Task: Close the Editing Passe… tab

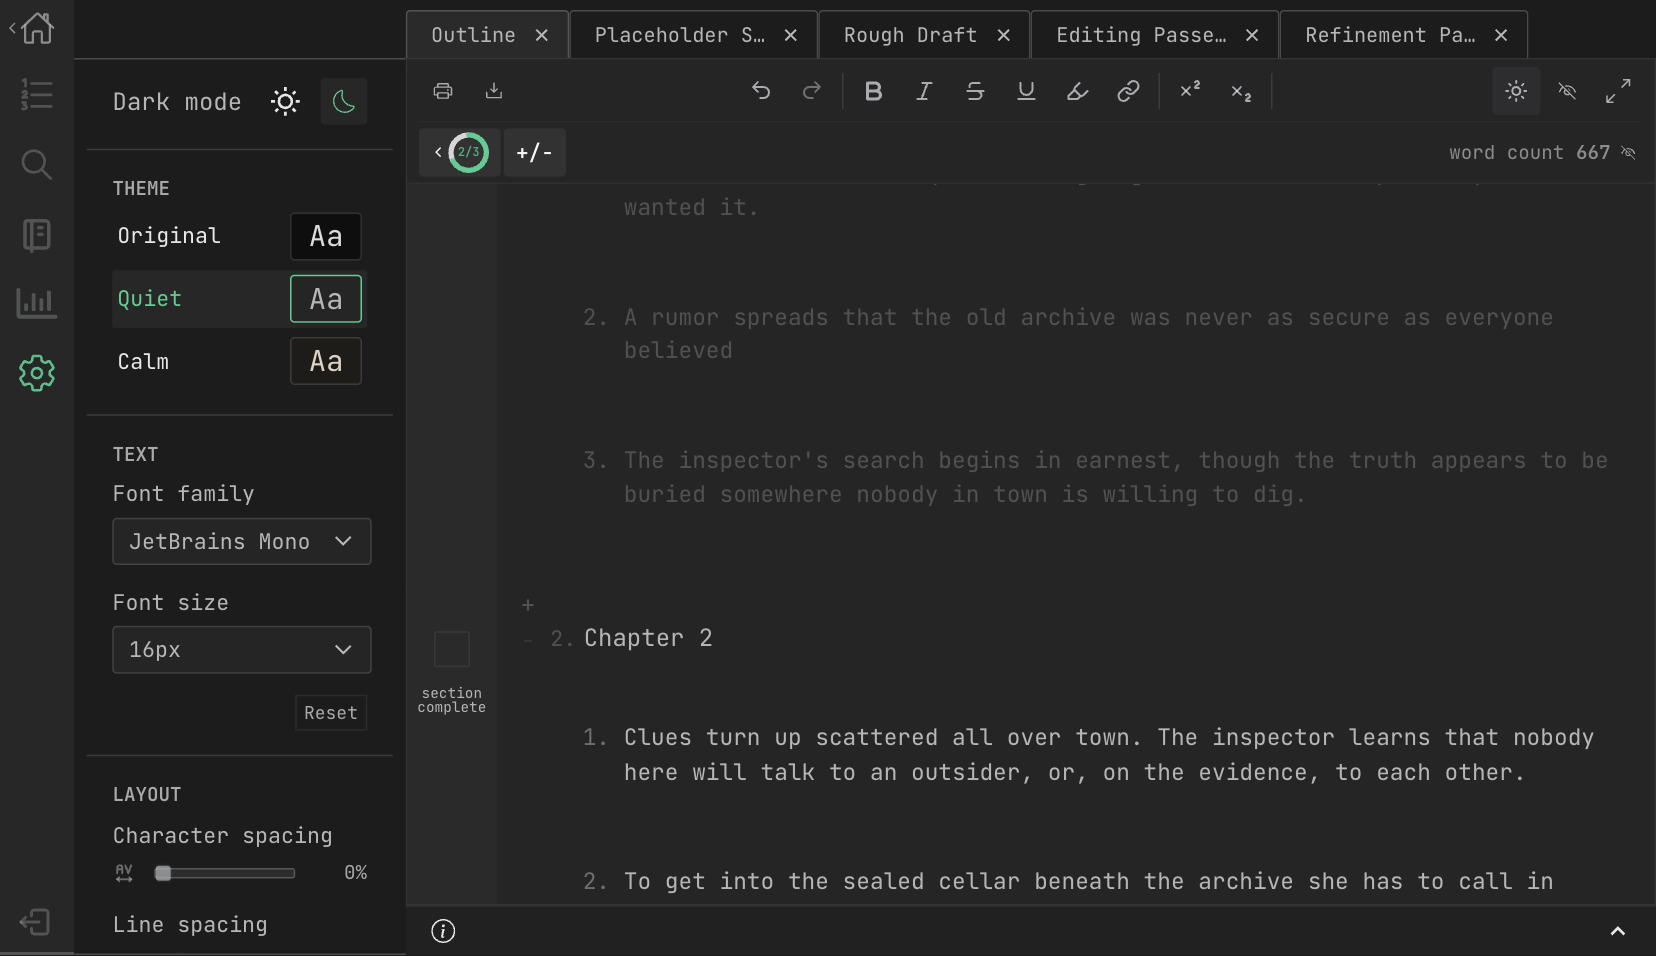Action: click(1252, 35)
